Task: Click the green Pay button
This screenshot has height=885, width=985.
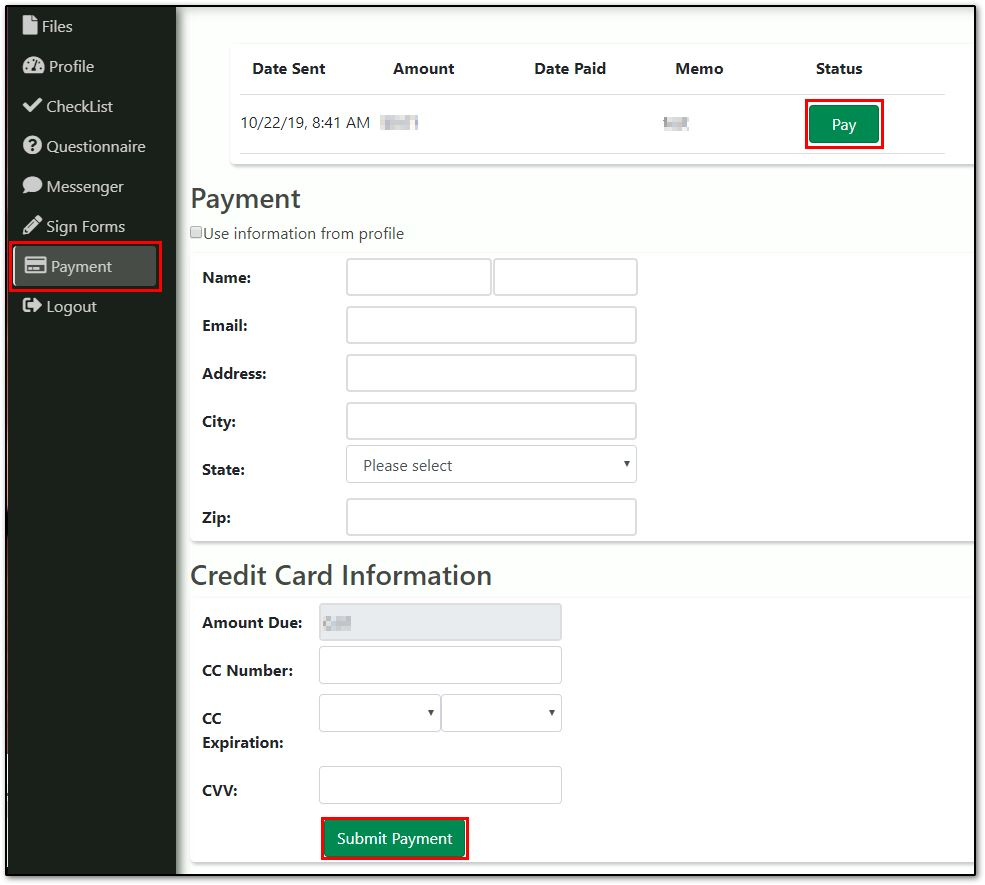Action: [843, 124]
